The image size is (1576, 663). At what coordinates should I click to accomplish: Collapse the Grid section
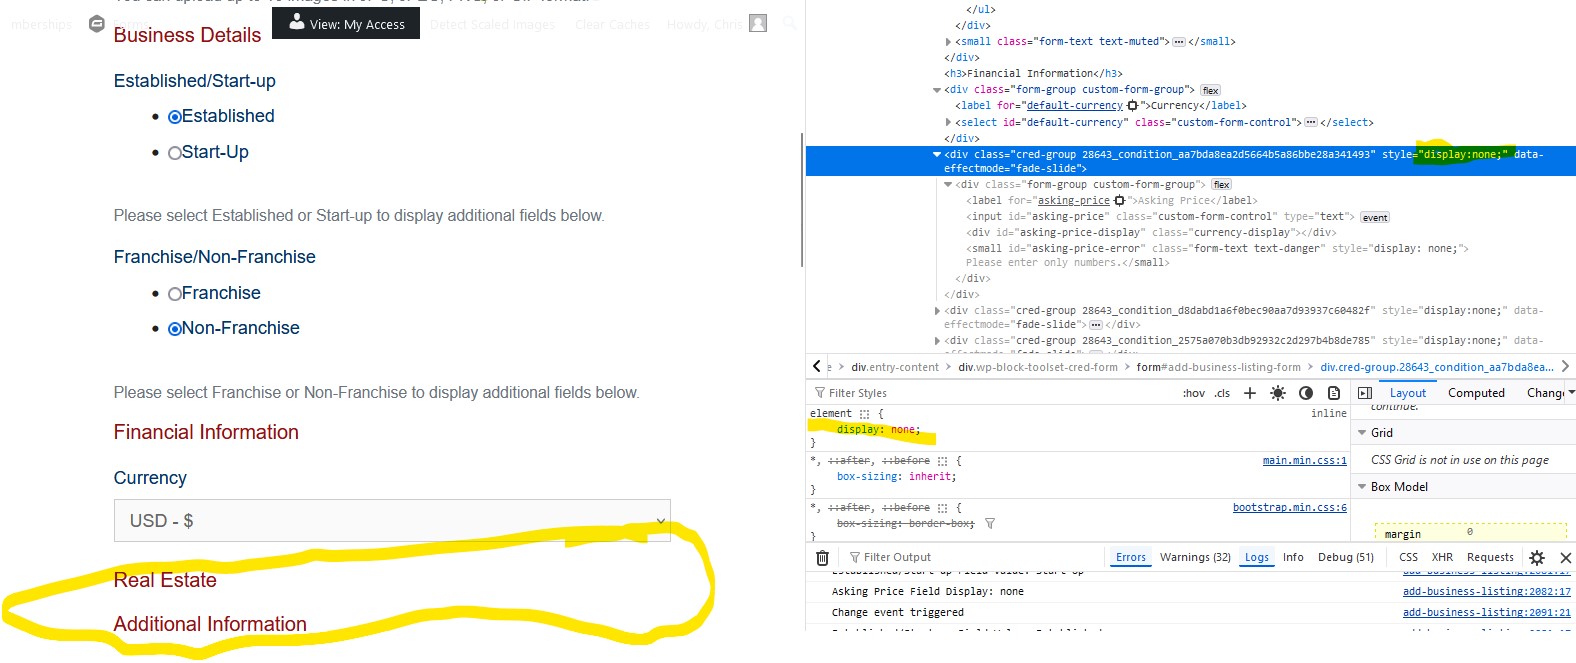coord(1362,433)
